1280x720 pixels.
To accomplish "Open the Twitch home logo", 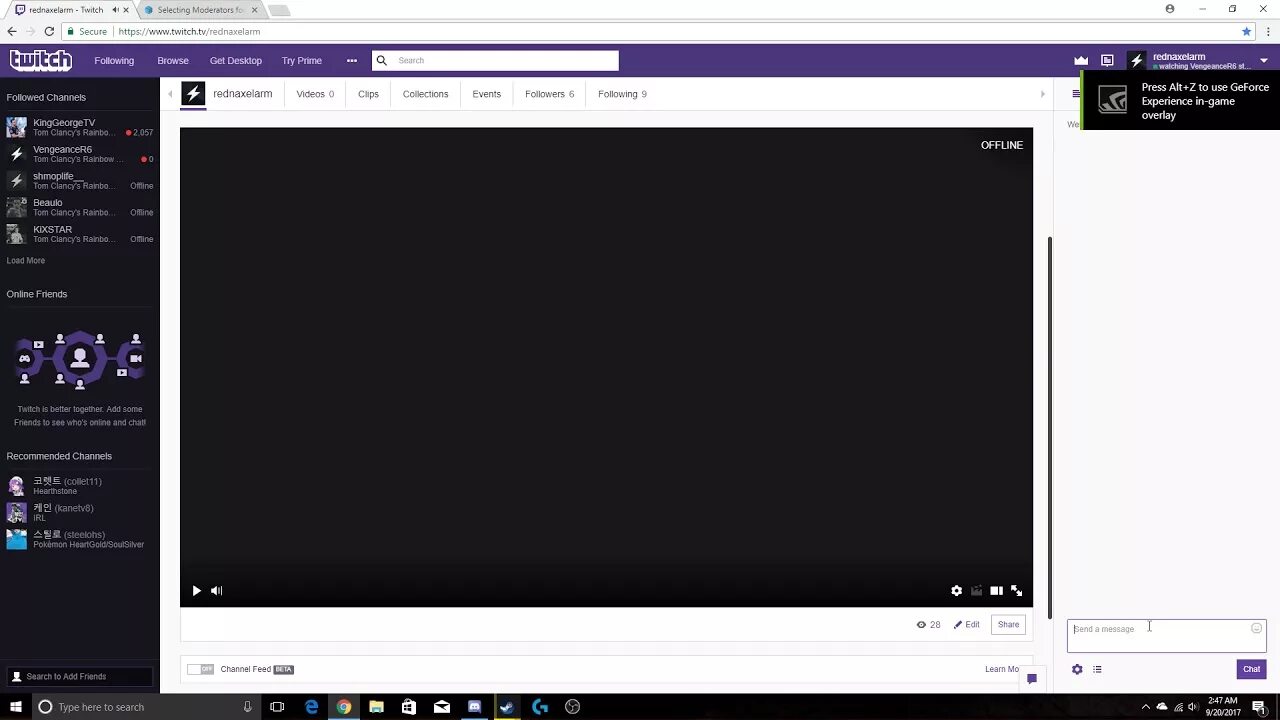I will tap(41, 60).
